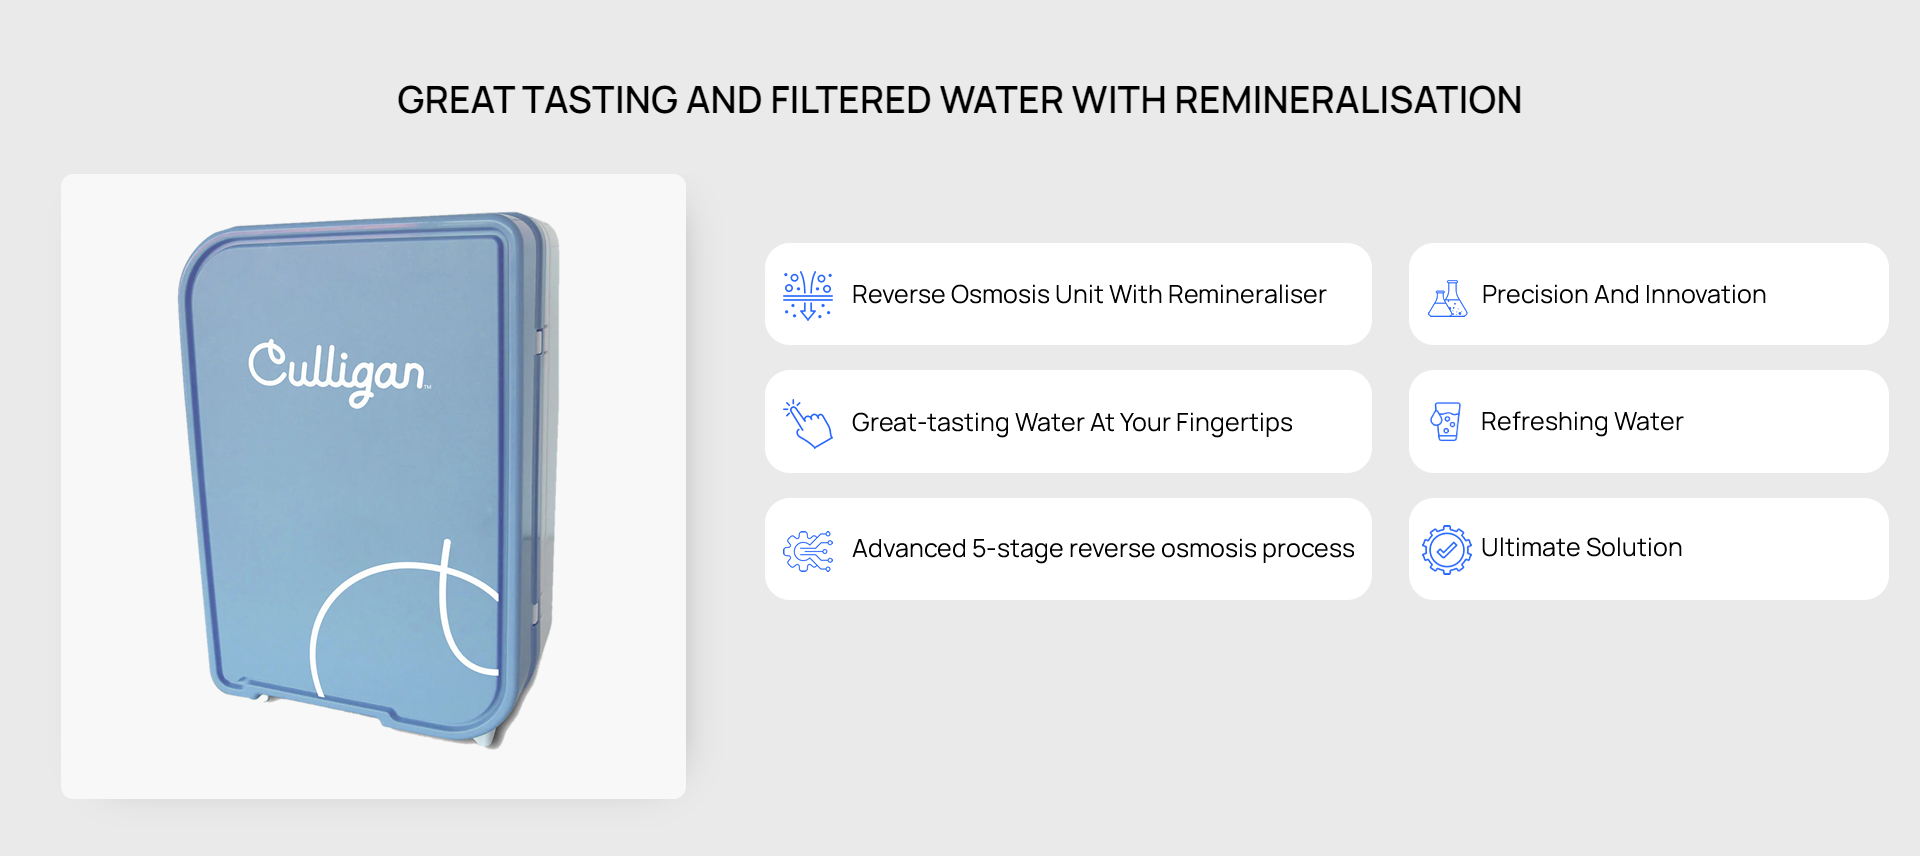This screenshot has width=1920, height=856.
Task: Select Advanced 5-stage reverse osmosis process card
Action: [1068, 549]
